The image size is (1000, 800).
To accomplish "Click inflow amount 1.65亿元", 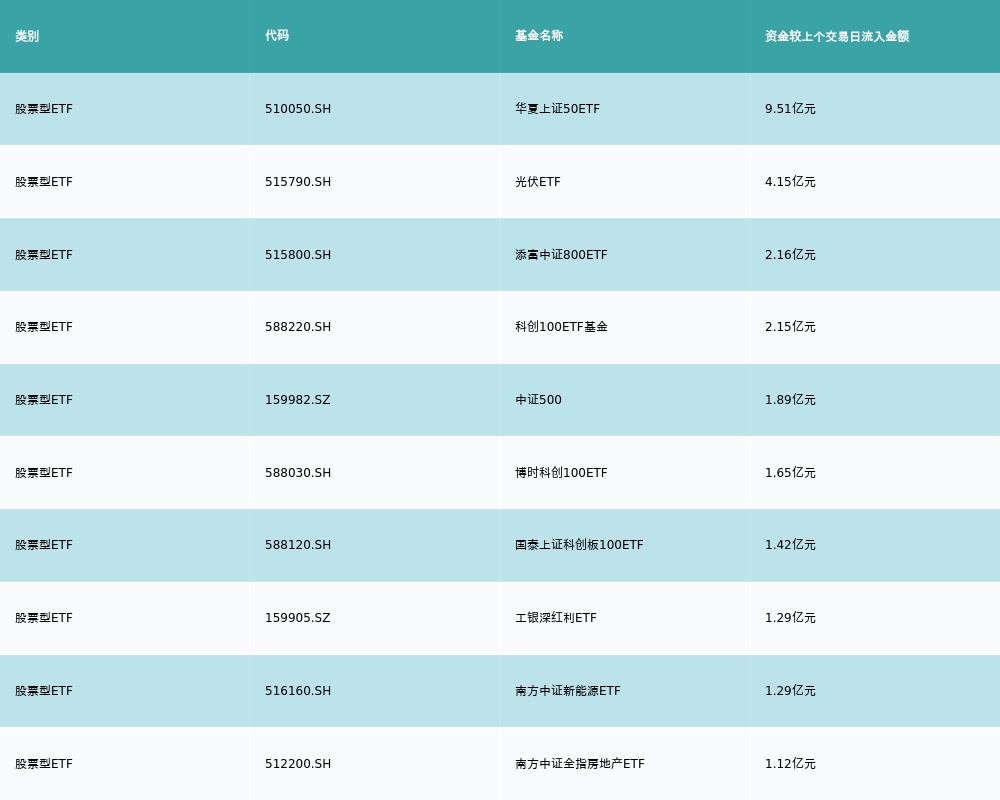I will tap(790, 473).
